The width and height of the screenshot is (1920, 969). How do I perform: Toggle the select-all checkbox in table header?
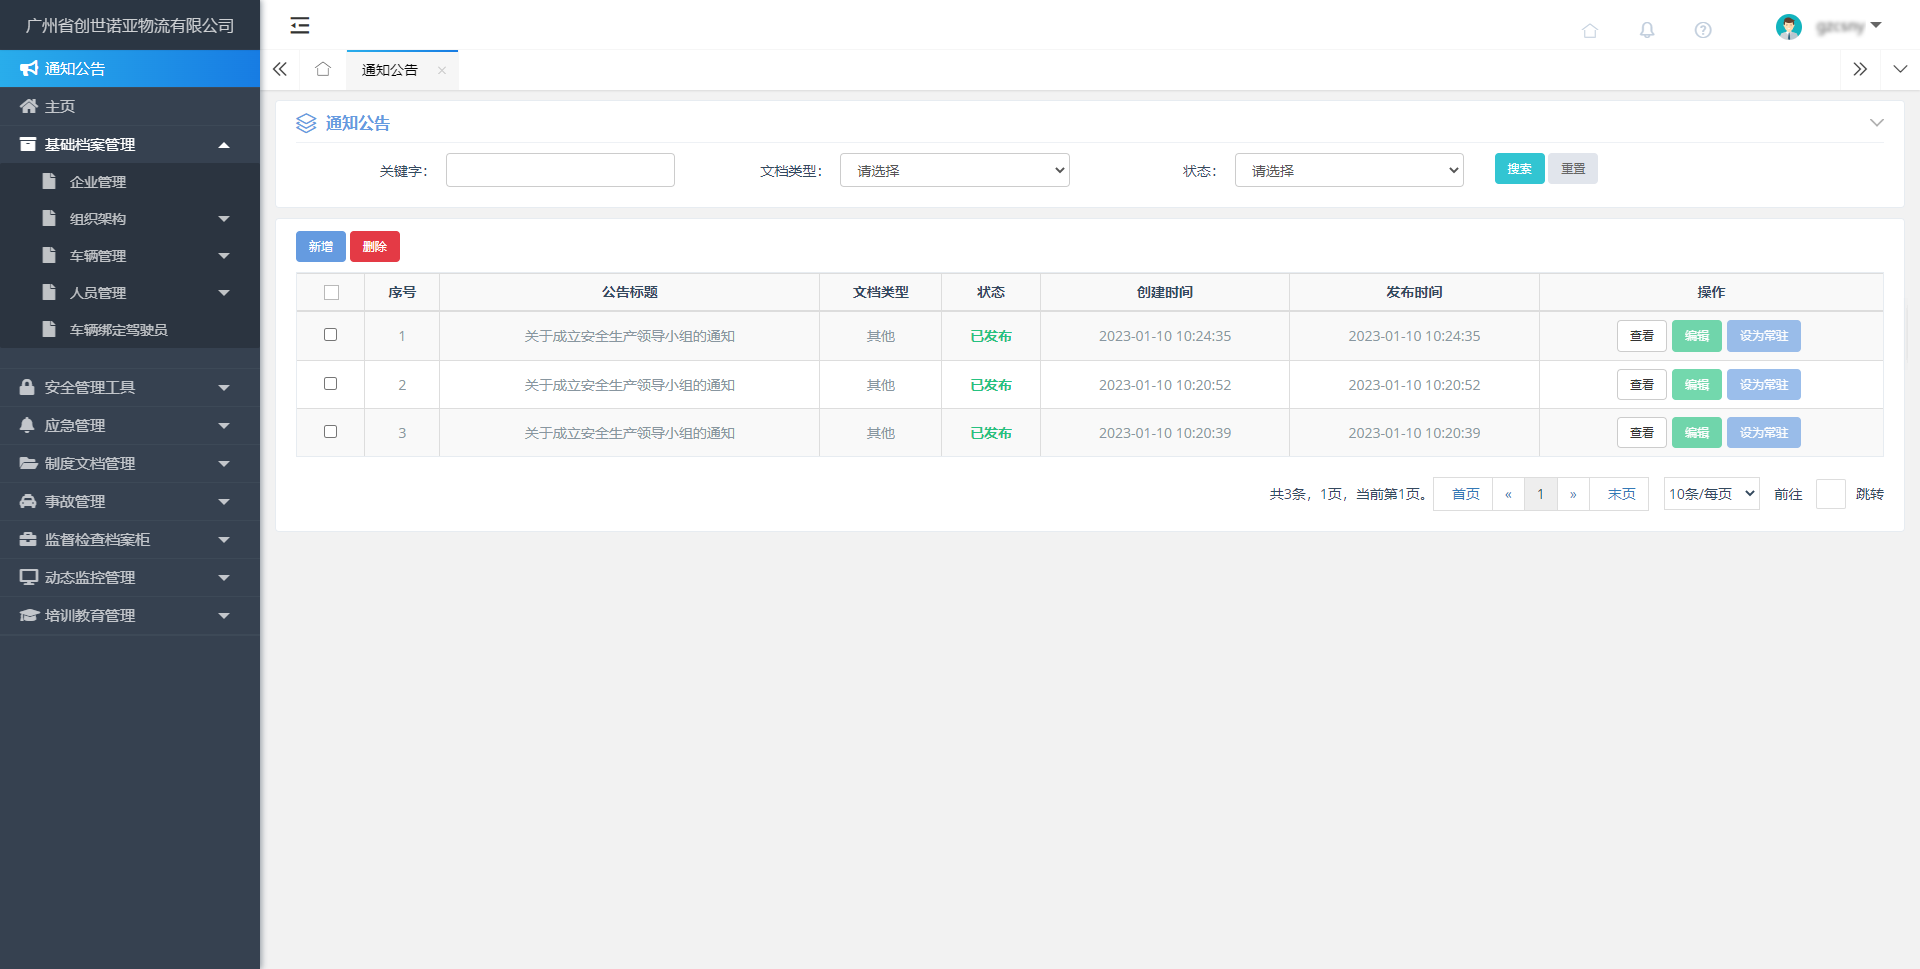pos(331,293)
